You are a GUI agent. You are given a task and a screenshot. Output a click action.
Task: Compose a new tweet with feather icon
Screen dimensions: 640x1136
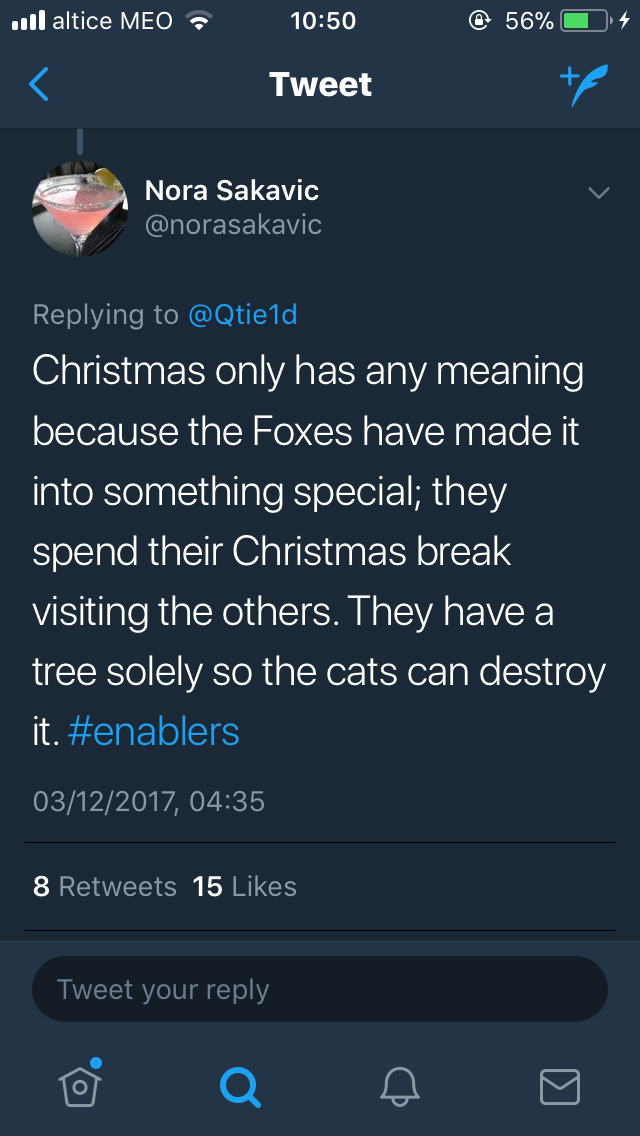pyautogui.click(x=583, y=86)
